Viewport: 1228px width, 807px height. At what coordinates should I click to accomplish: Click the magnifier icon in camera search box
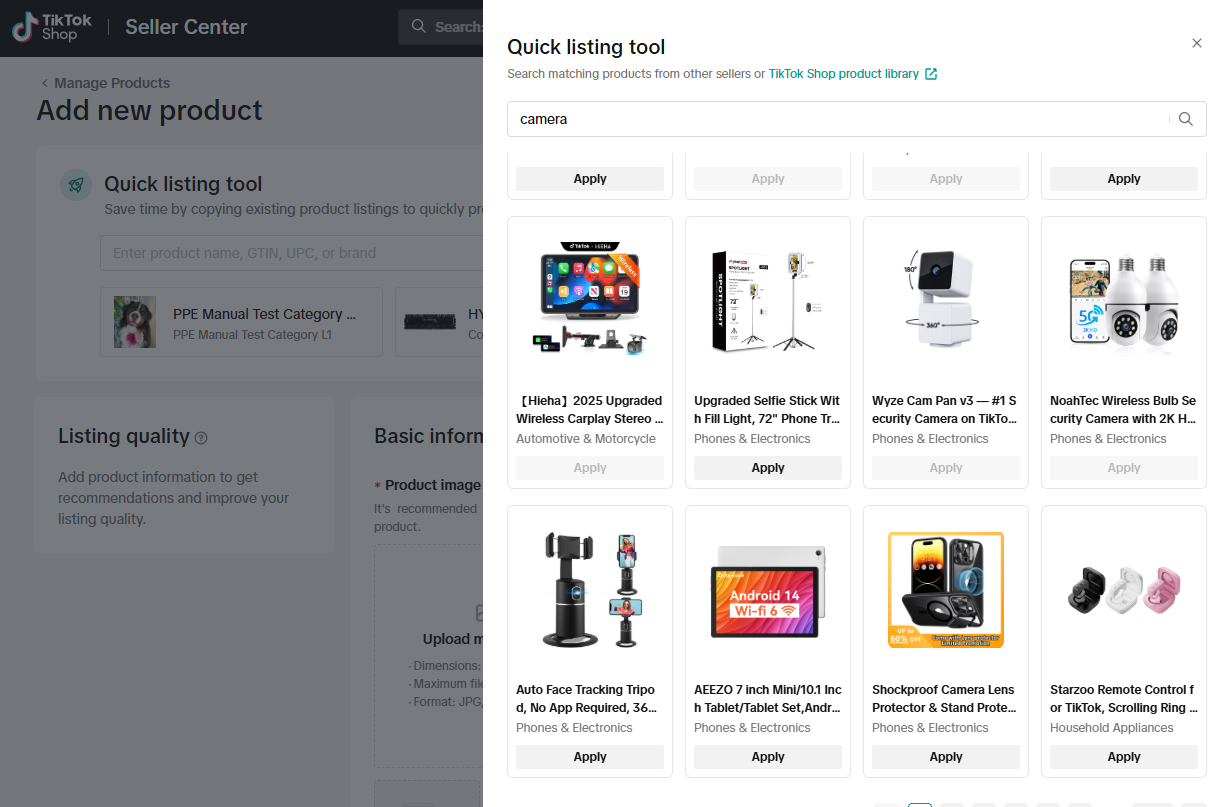click(x=1186, y=119)
